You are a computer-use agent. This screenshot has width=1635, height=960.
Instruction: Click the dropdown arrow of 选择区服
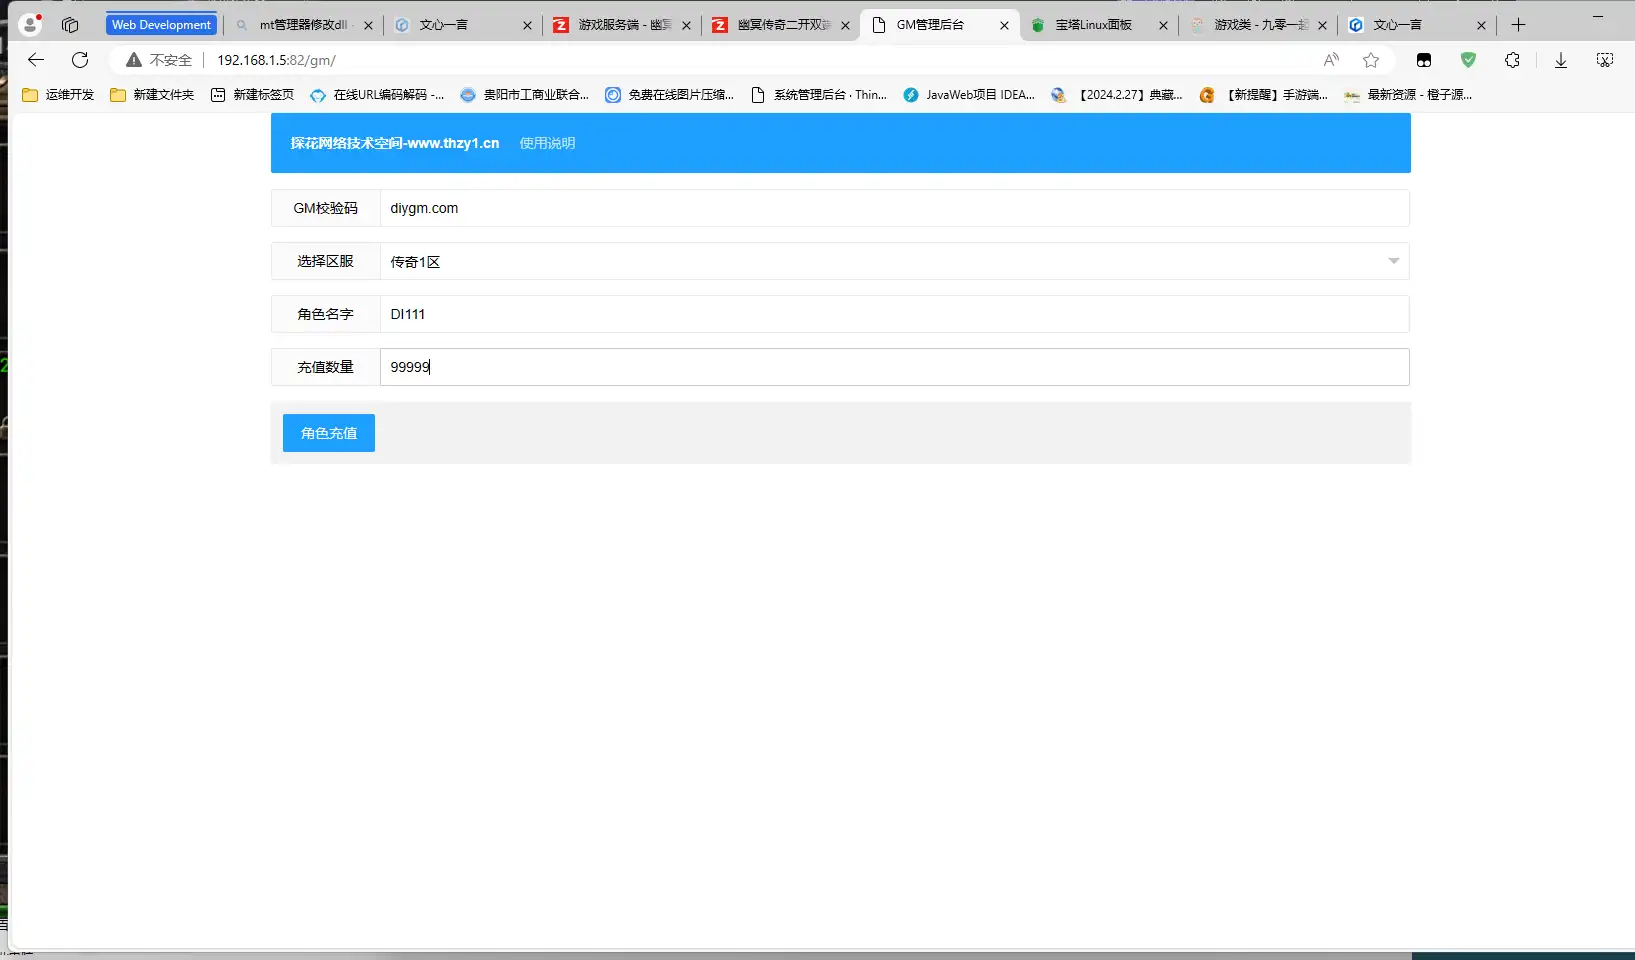pyautogui.click(x=1393, y=261)
